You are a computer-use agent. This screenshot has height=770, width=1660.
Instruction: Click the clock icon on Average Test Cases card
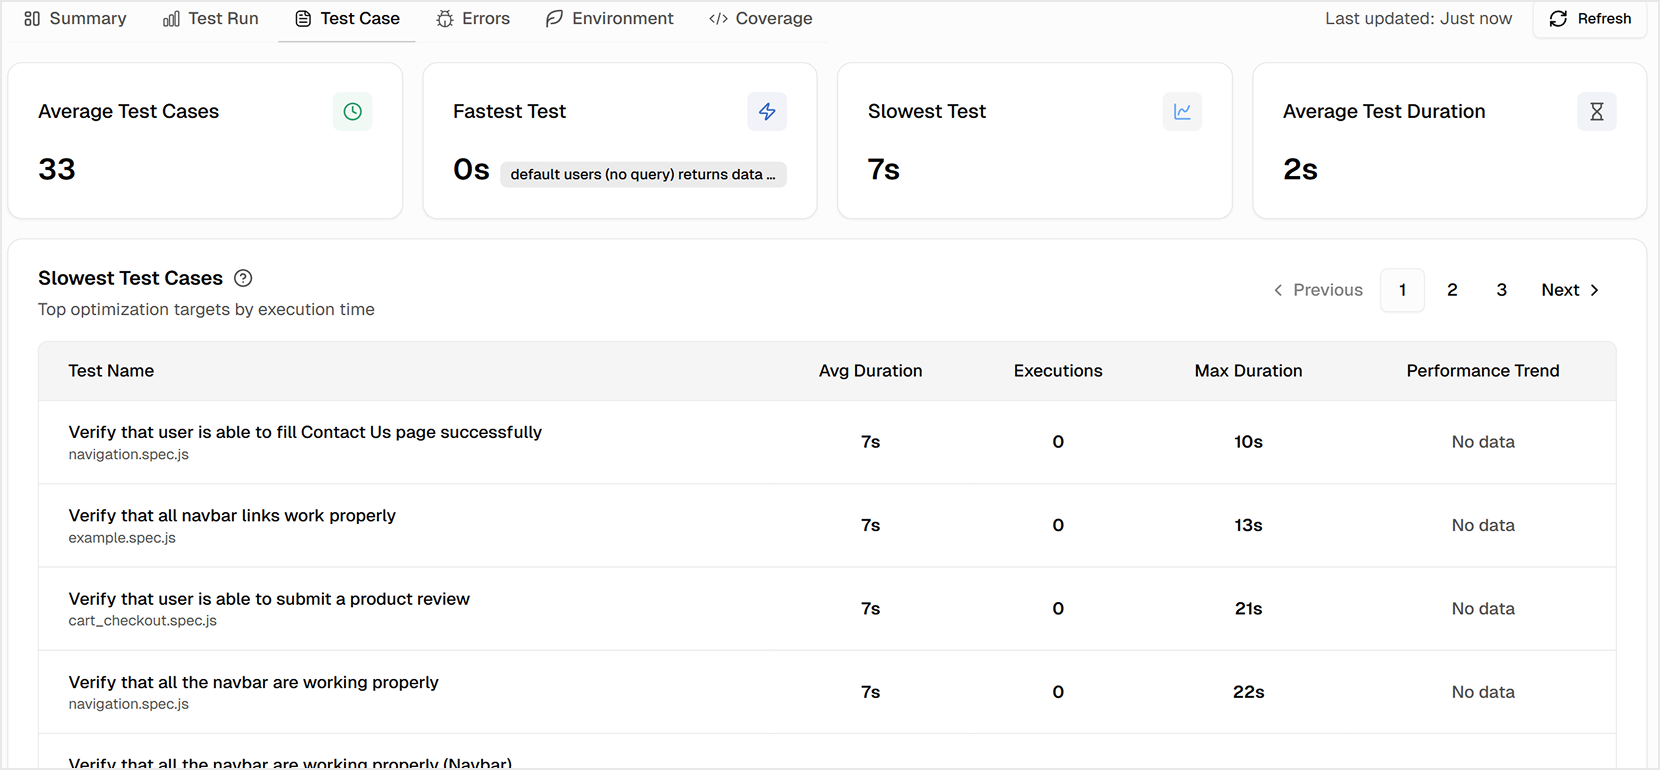click(x=352, y=112)
